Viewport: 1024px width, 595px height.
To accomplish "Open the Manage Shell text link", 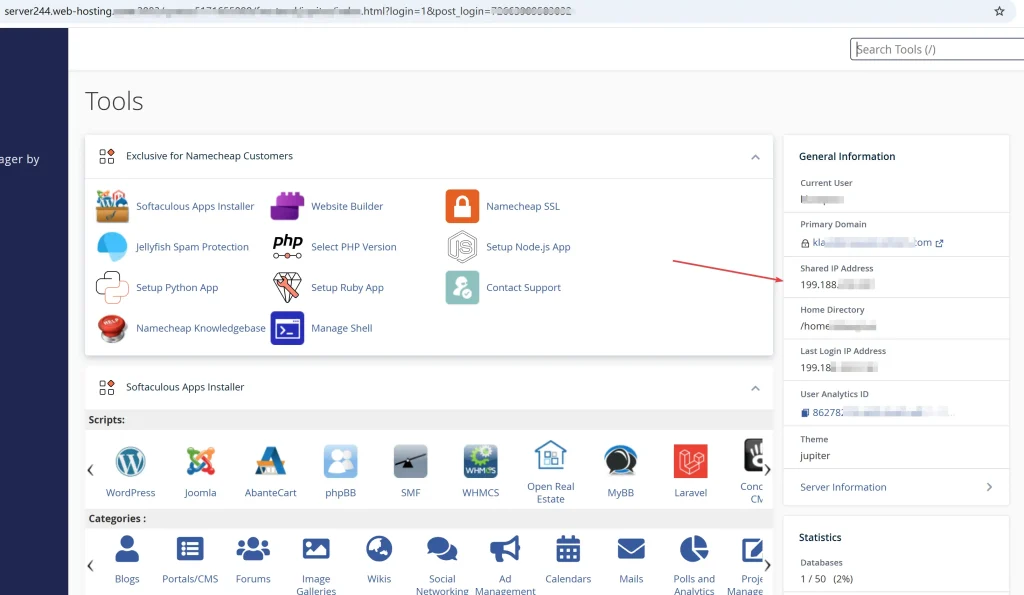I will (342, 329).
